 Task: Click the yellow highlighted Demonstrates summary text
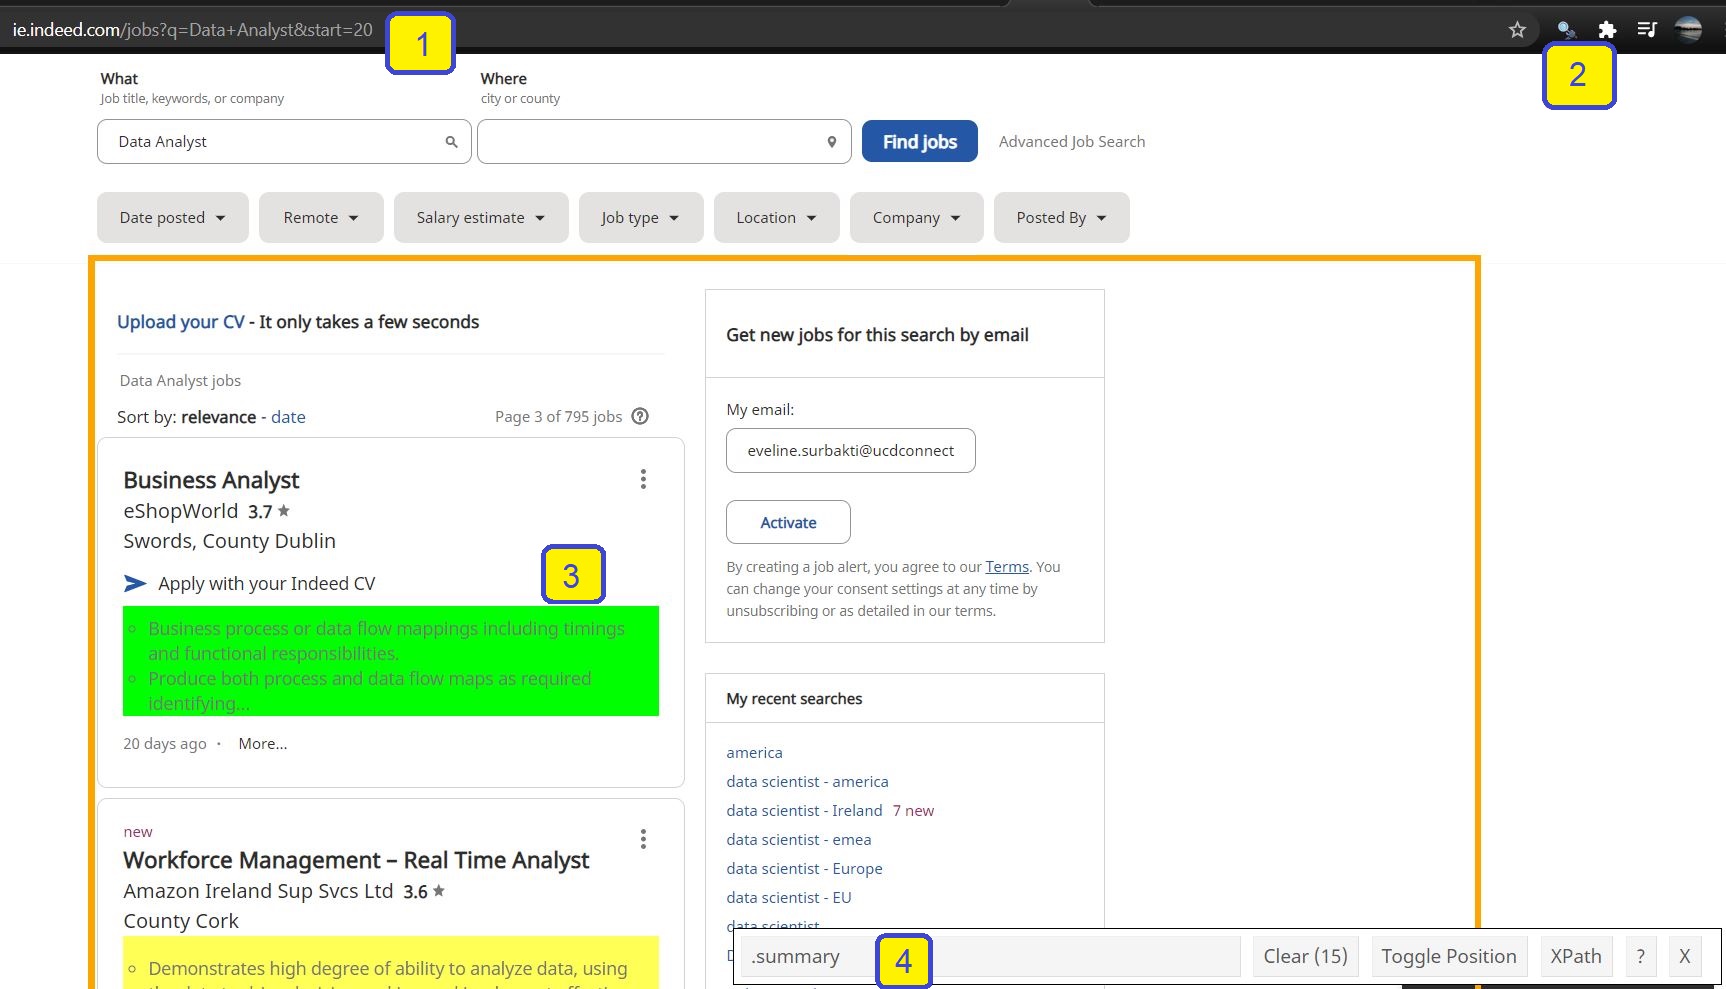click(x=391, y=963)
